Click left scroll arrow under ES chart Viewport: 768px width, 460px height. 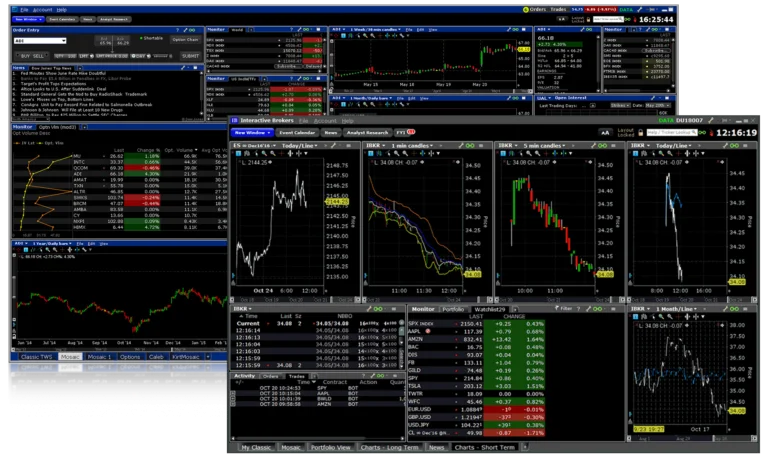[233, 299]
